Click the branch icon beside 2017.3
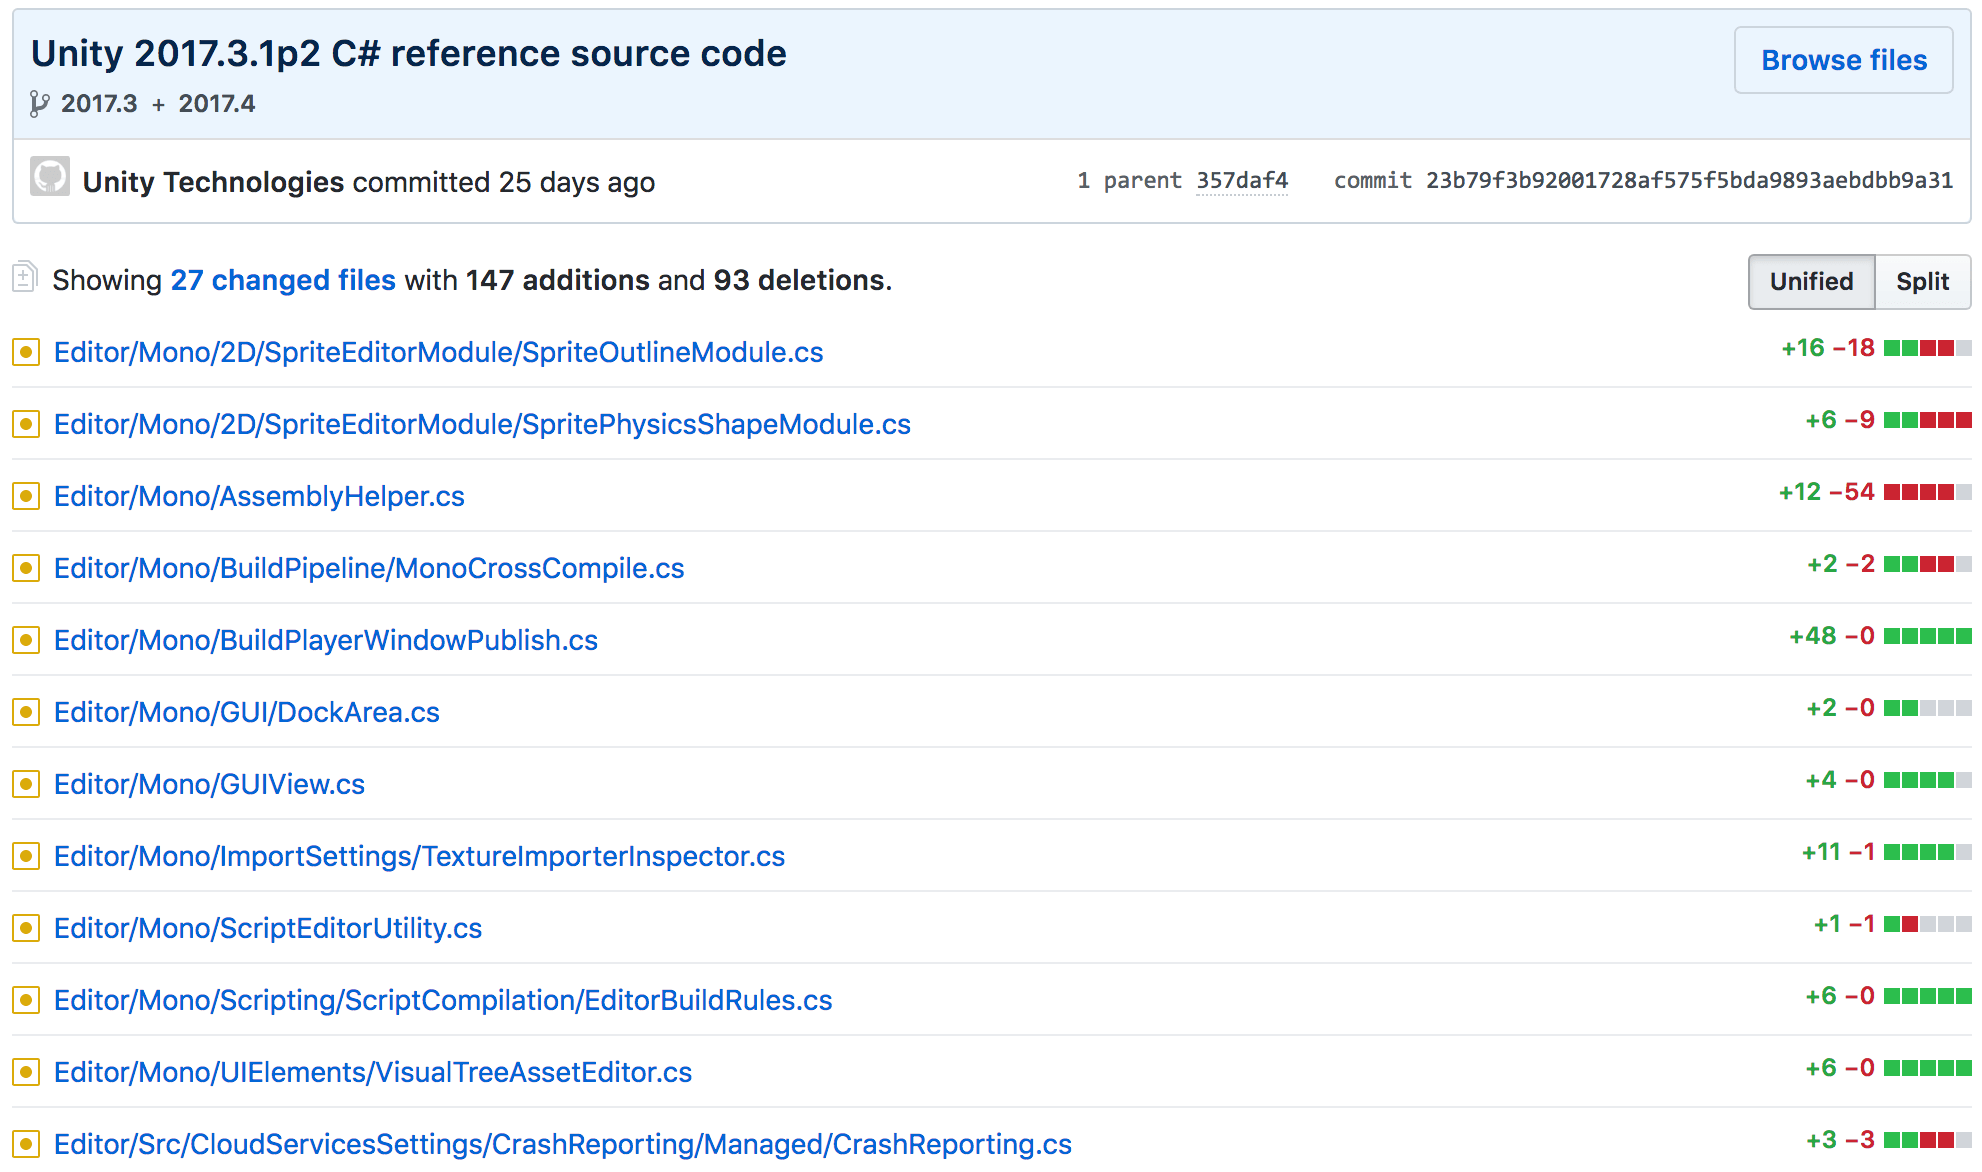The image size is (1982, 1172). click(x=39, y=104)
